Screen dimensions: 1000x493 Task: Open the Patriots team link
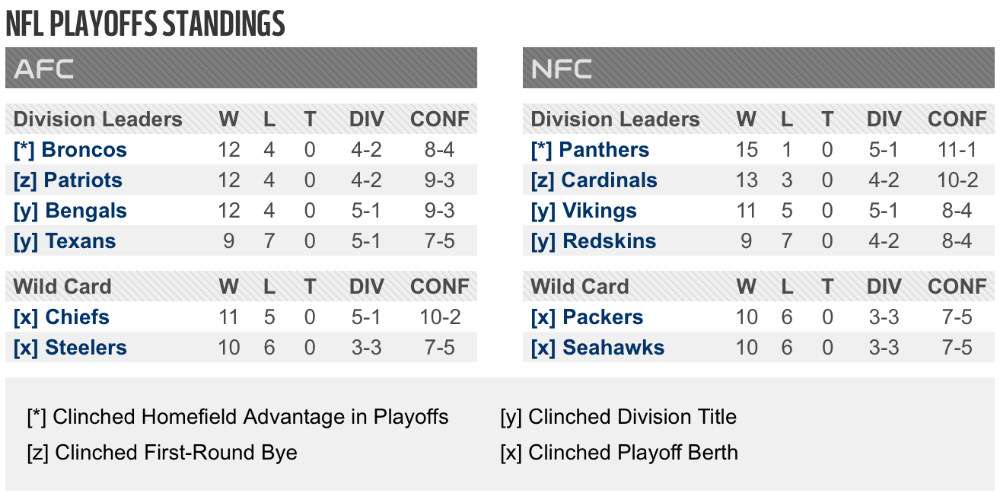point(68,180)
